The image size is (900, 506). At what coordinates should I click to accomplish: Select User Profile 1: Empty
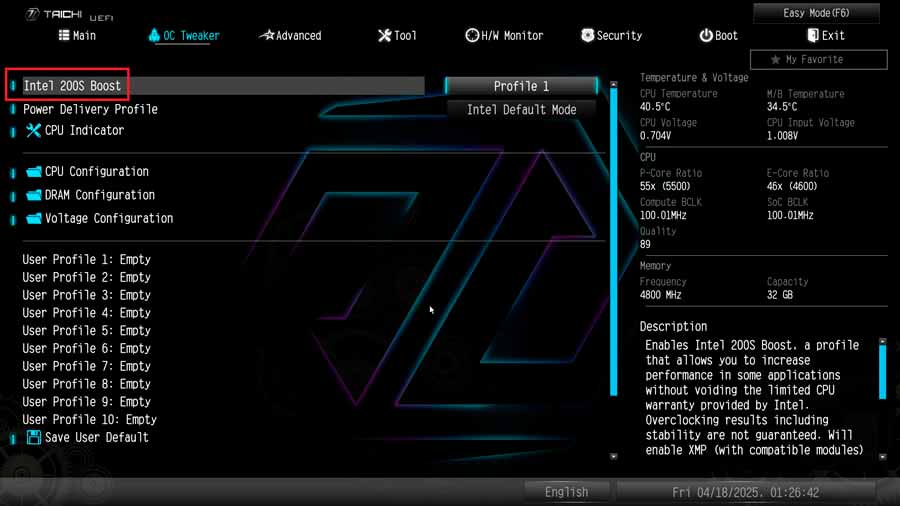86,260
